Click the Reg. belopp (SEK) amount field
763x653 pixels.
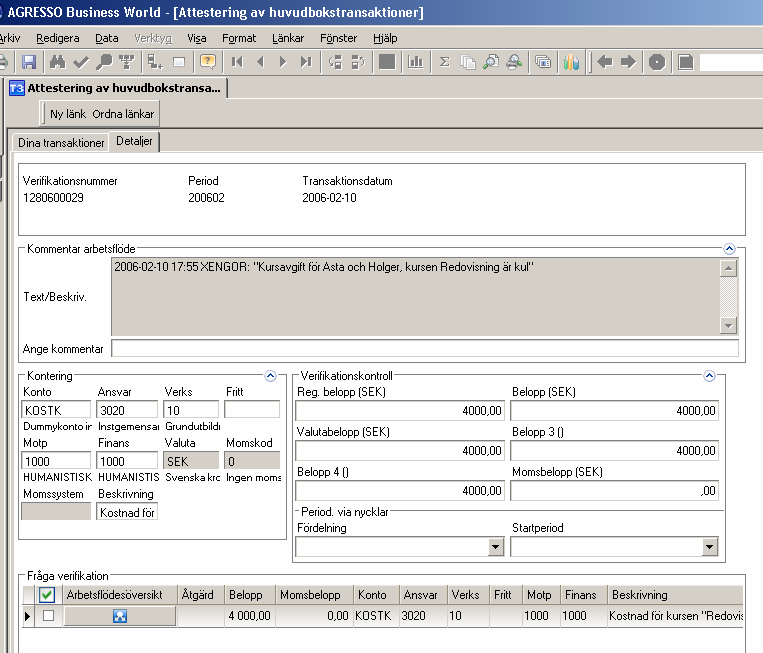(x=400, y=411)
